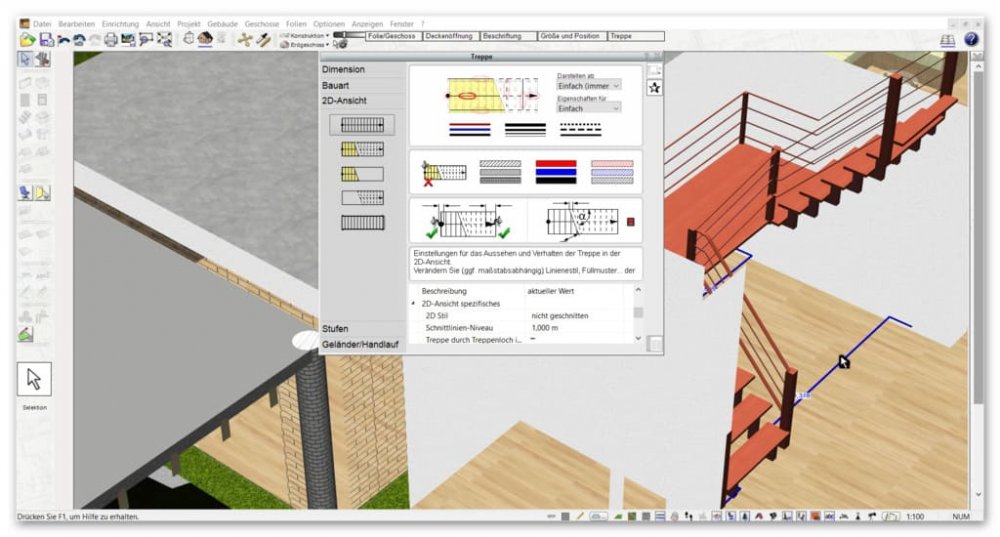The width and height of the screenshot is (1000, 537).
Task: Click the pencil-and-ruler toolbar icon
Action: 263,40
